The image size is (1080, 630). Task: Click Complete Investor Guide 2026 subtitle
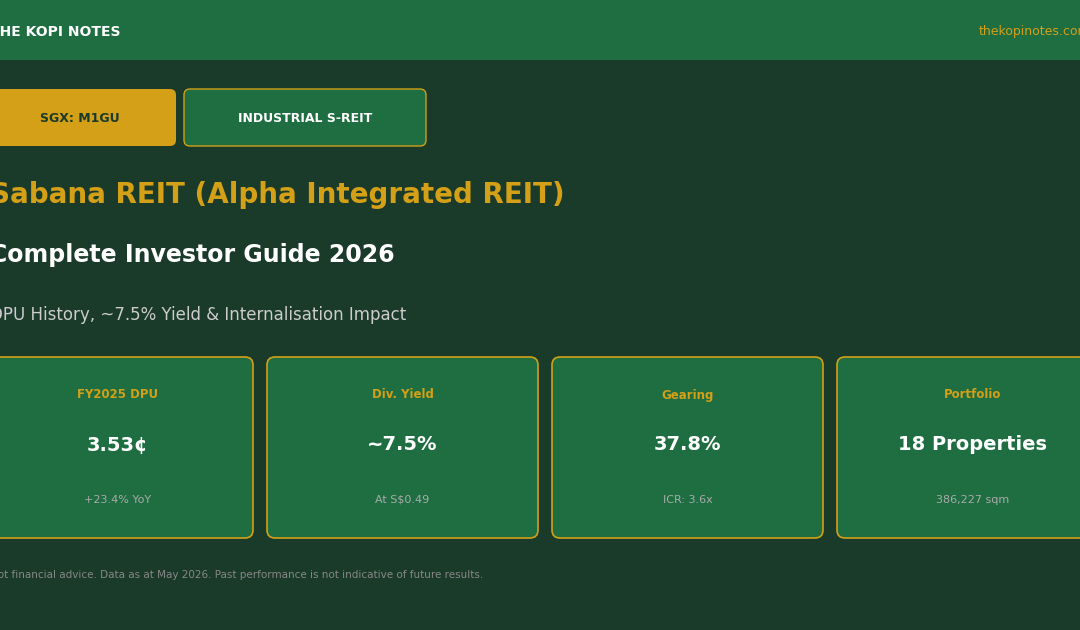(x=196, y=254)
